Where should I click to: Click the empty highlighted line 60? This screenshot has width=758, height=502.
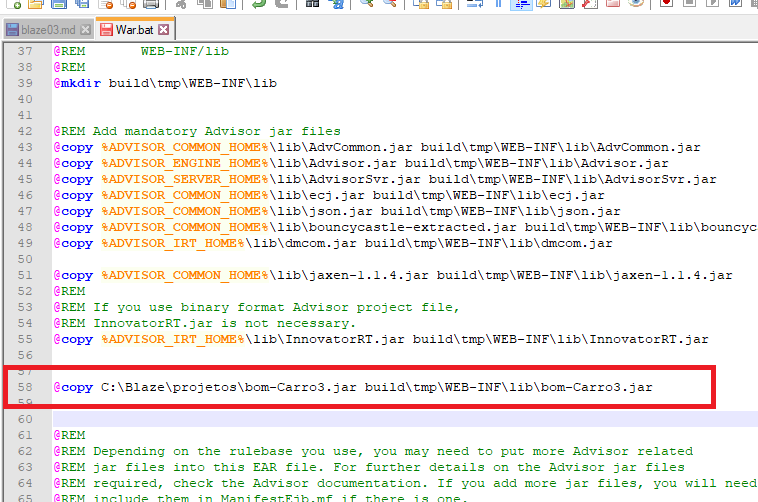click(405, 419)
